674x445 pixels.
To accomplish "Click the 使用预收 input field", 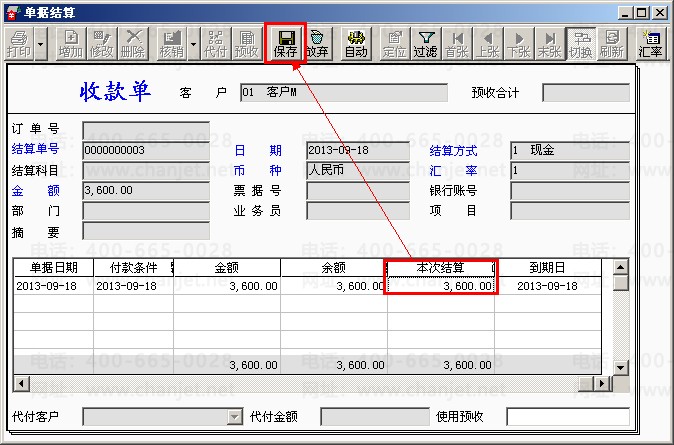I will point(568,417).
